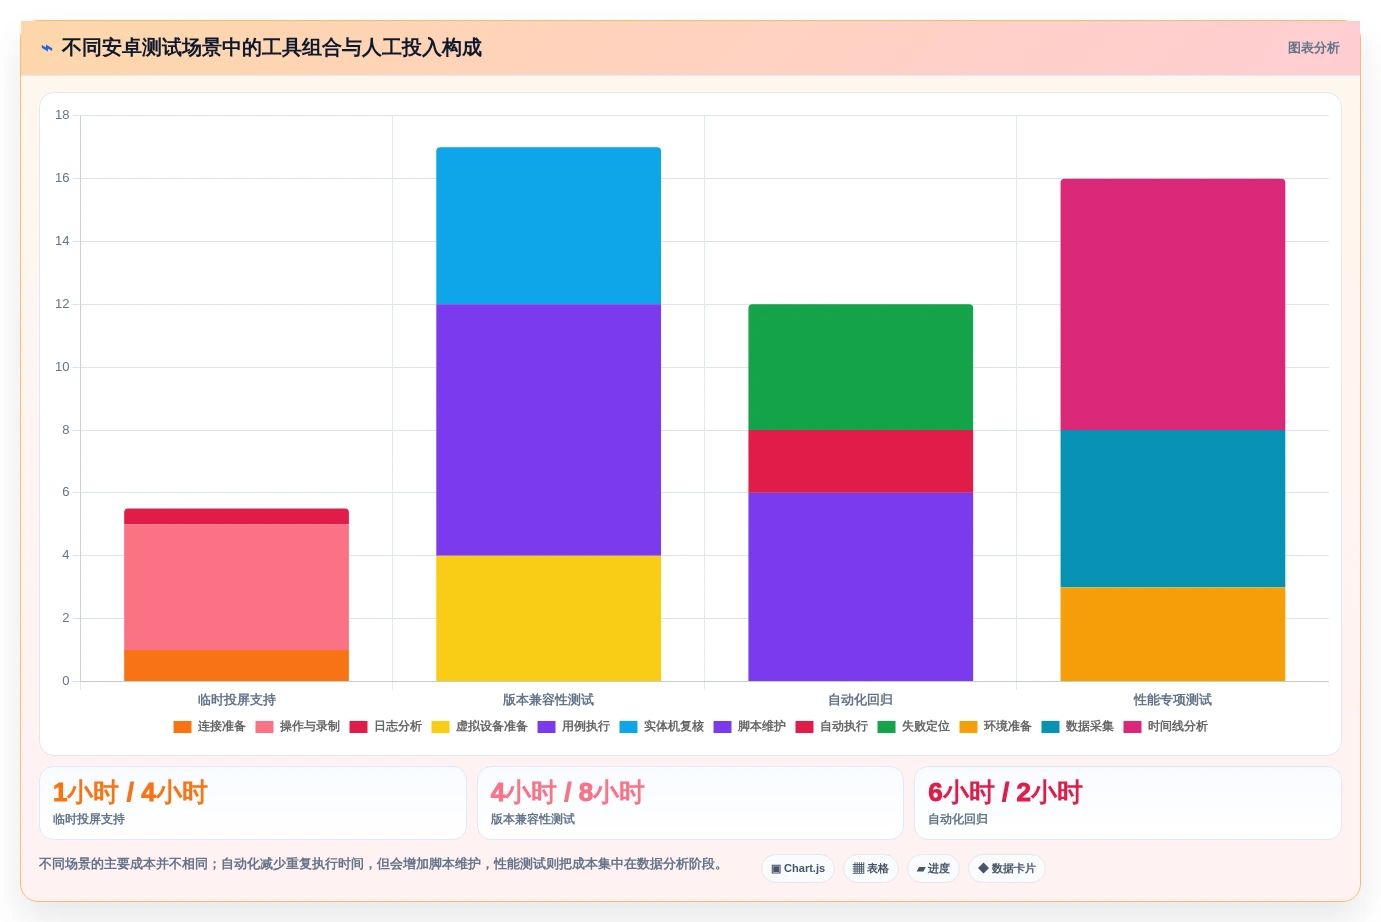This screenshot has height=922, width=1381.
Task: Click the magenta 时间线分析 bar segment
Action: (x=1172, y=304)
